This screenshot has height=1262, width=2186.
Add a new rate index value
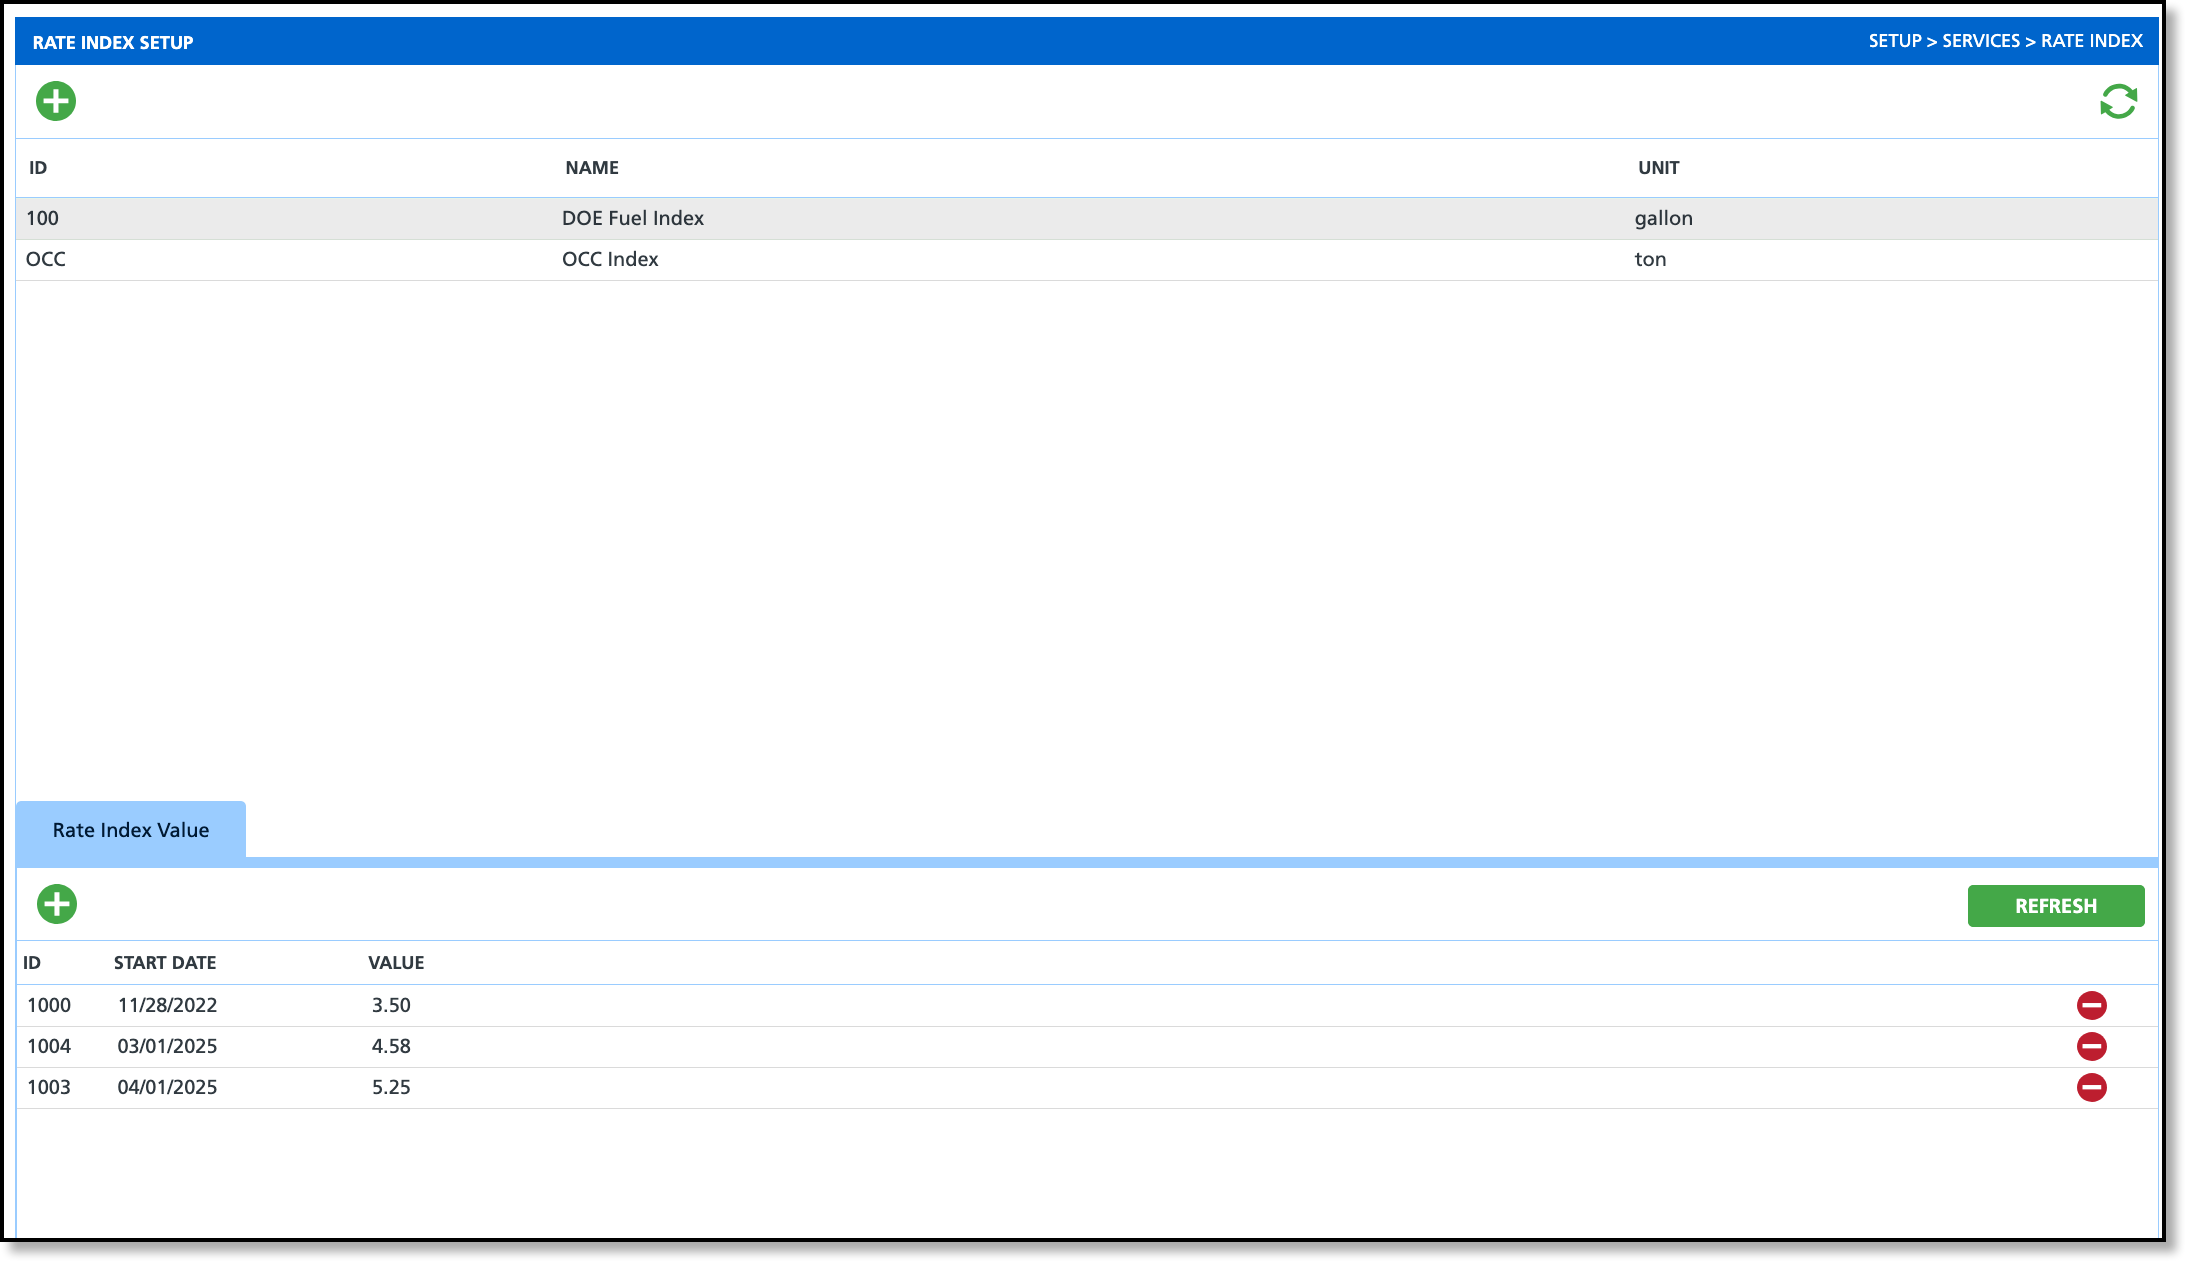pos(57,904)
